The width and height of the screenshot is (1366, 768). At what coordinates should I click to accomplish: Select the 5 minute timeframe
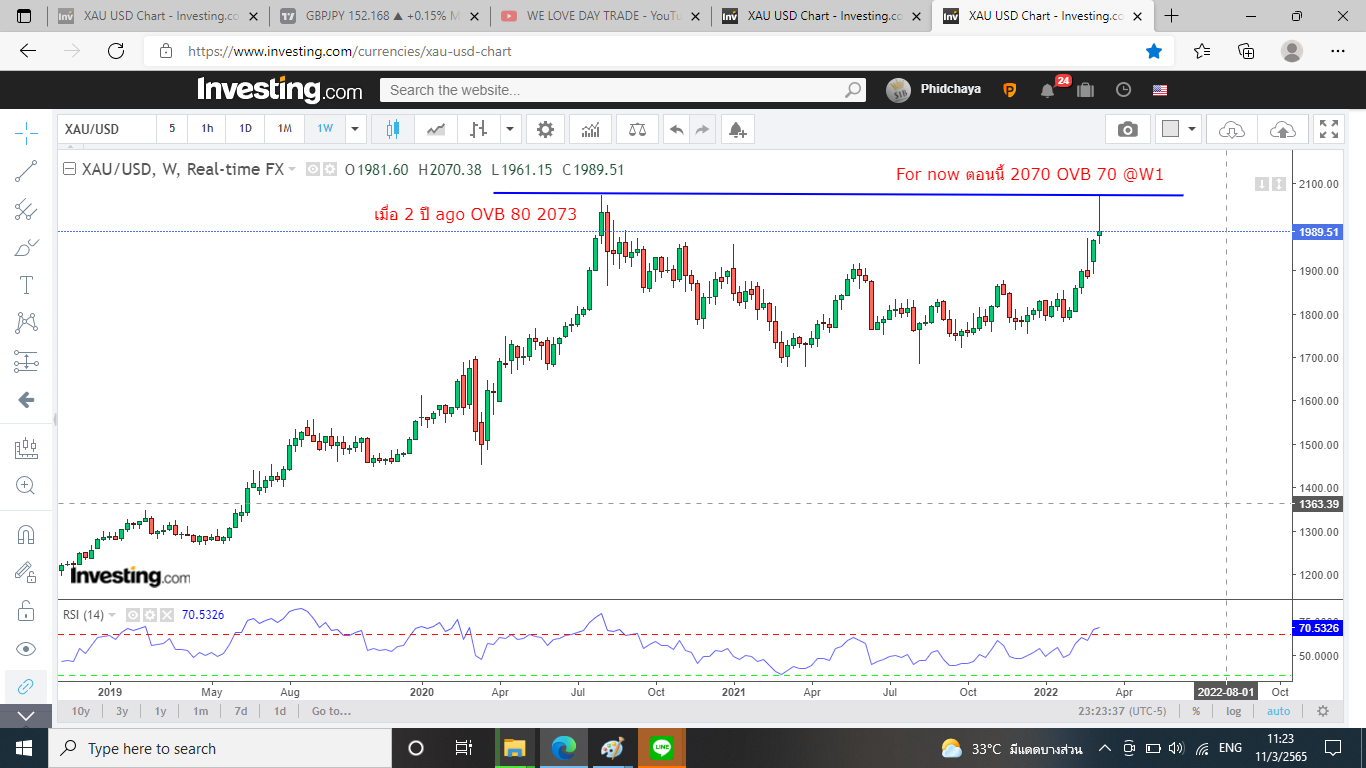tap(172, 129)
